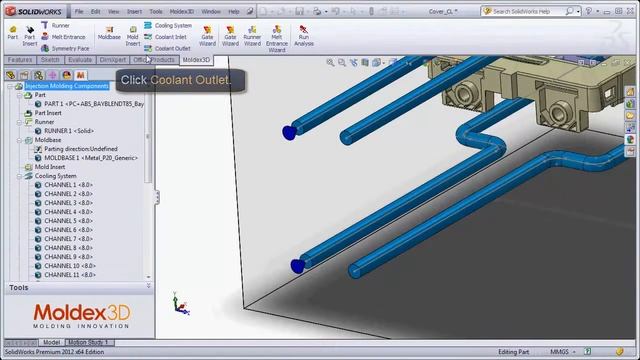
Task: Open View Orientation in the view toolbar
Action: coord(377,62)
